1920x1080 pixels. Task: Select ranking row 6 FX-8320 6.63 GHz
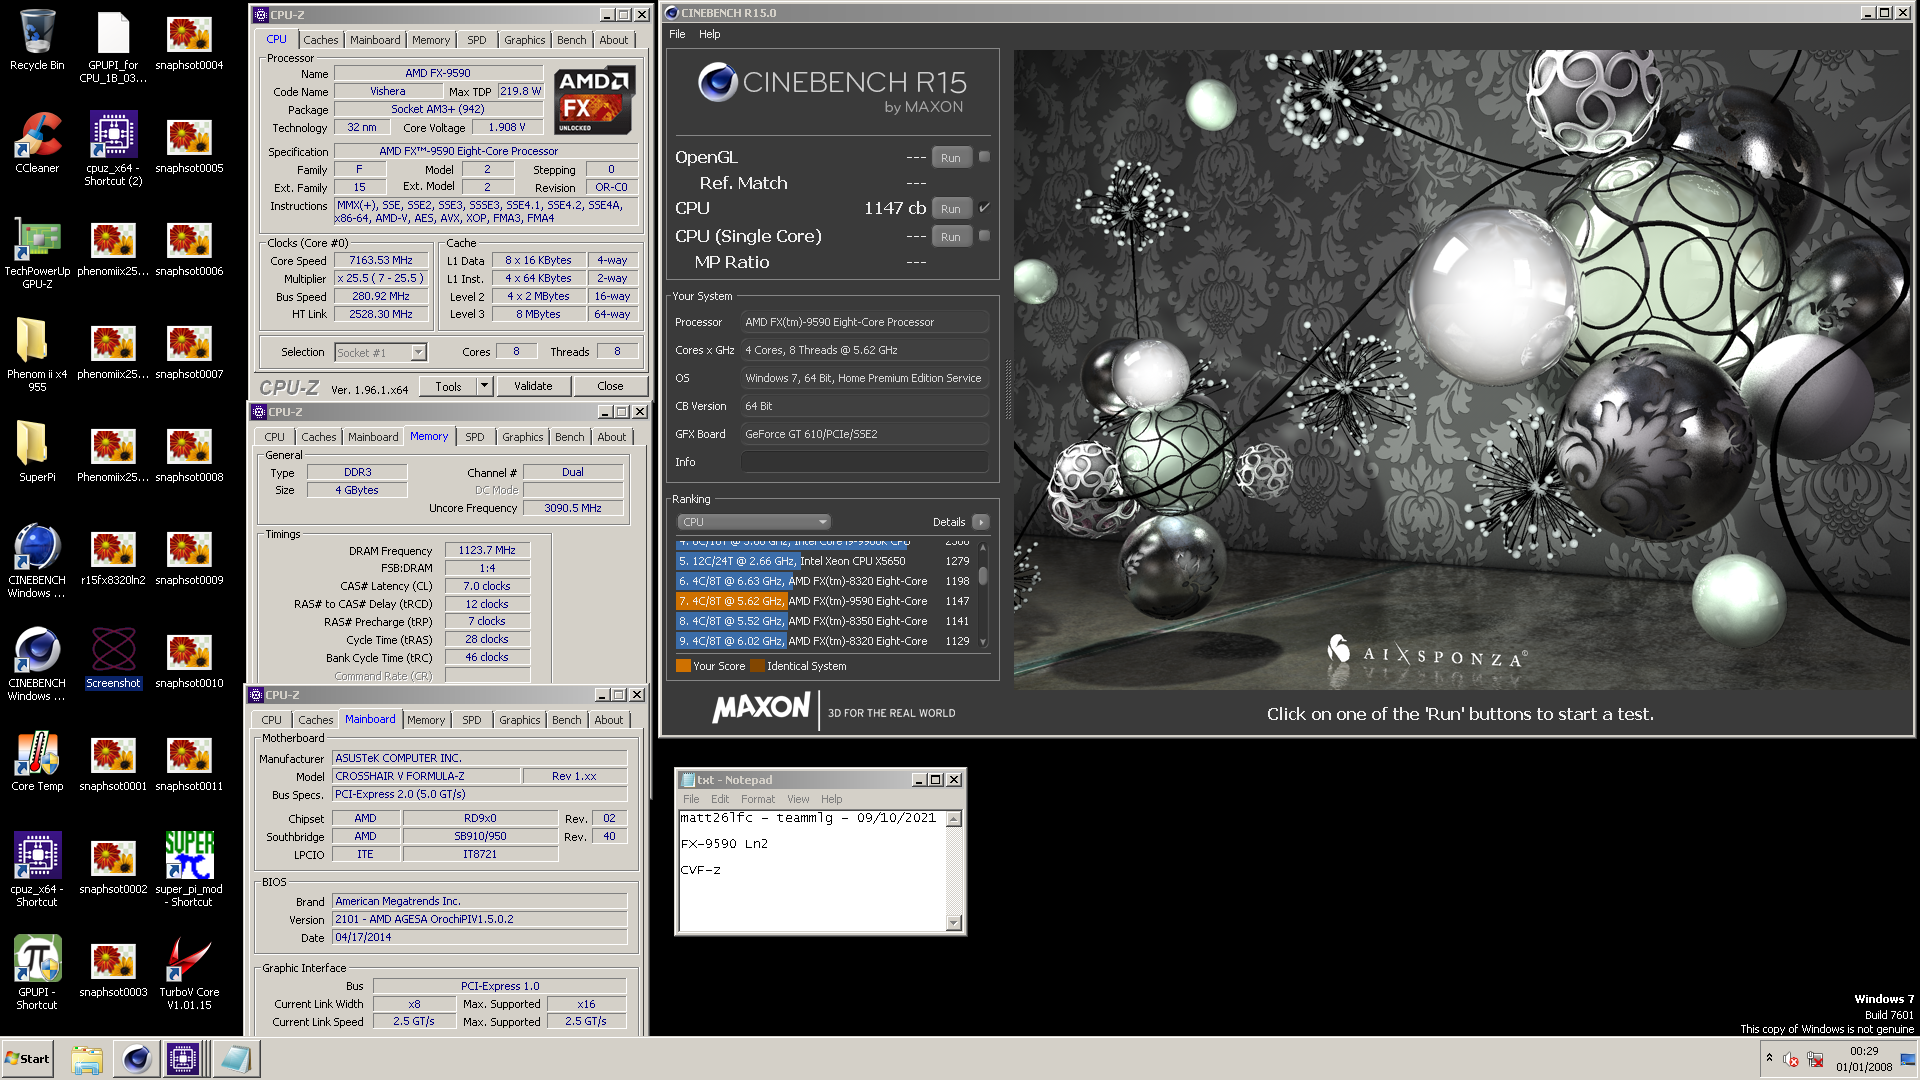[826, 581]
